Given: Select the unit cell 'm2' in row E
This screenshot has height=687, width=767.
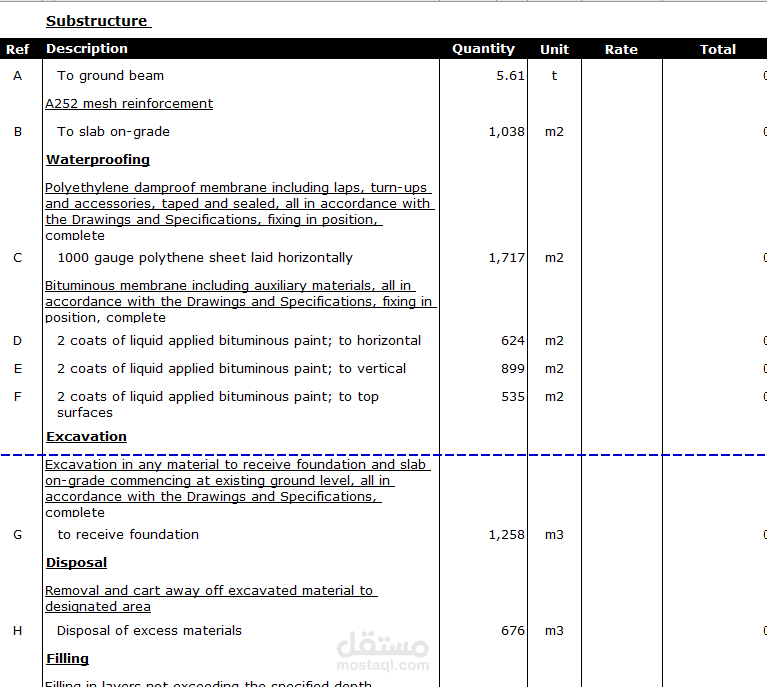Looking at the screenshot, I should 554,368.
